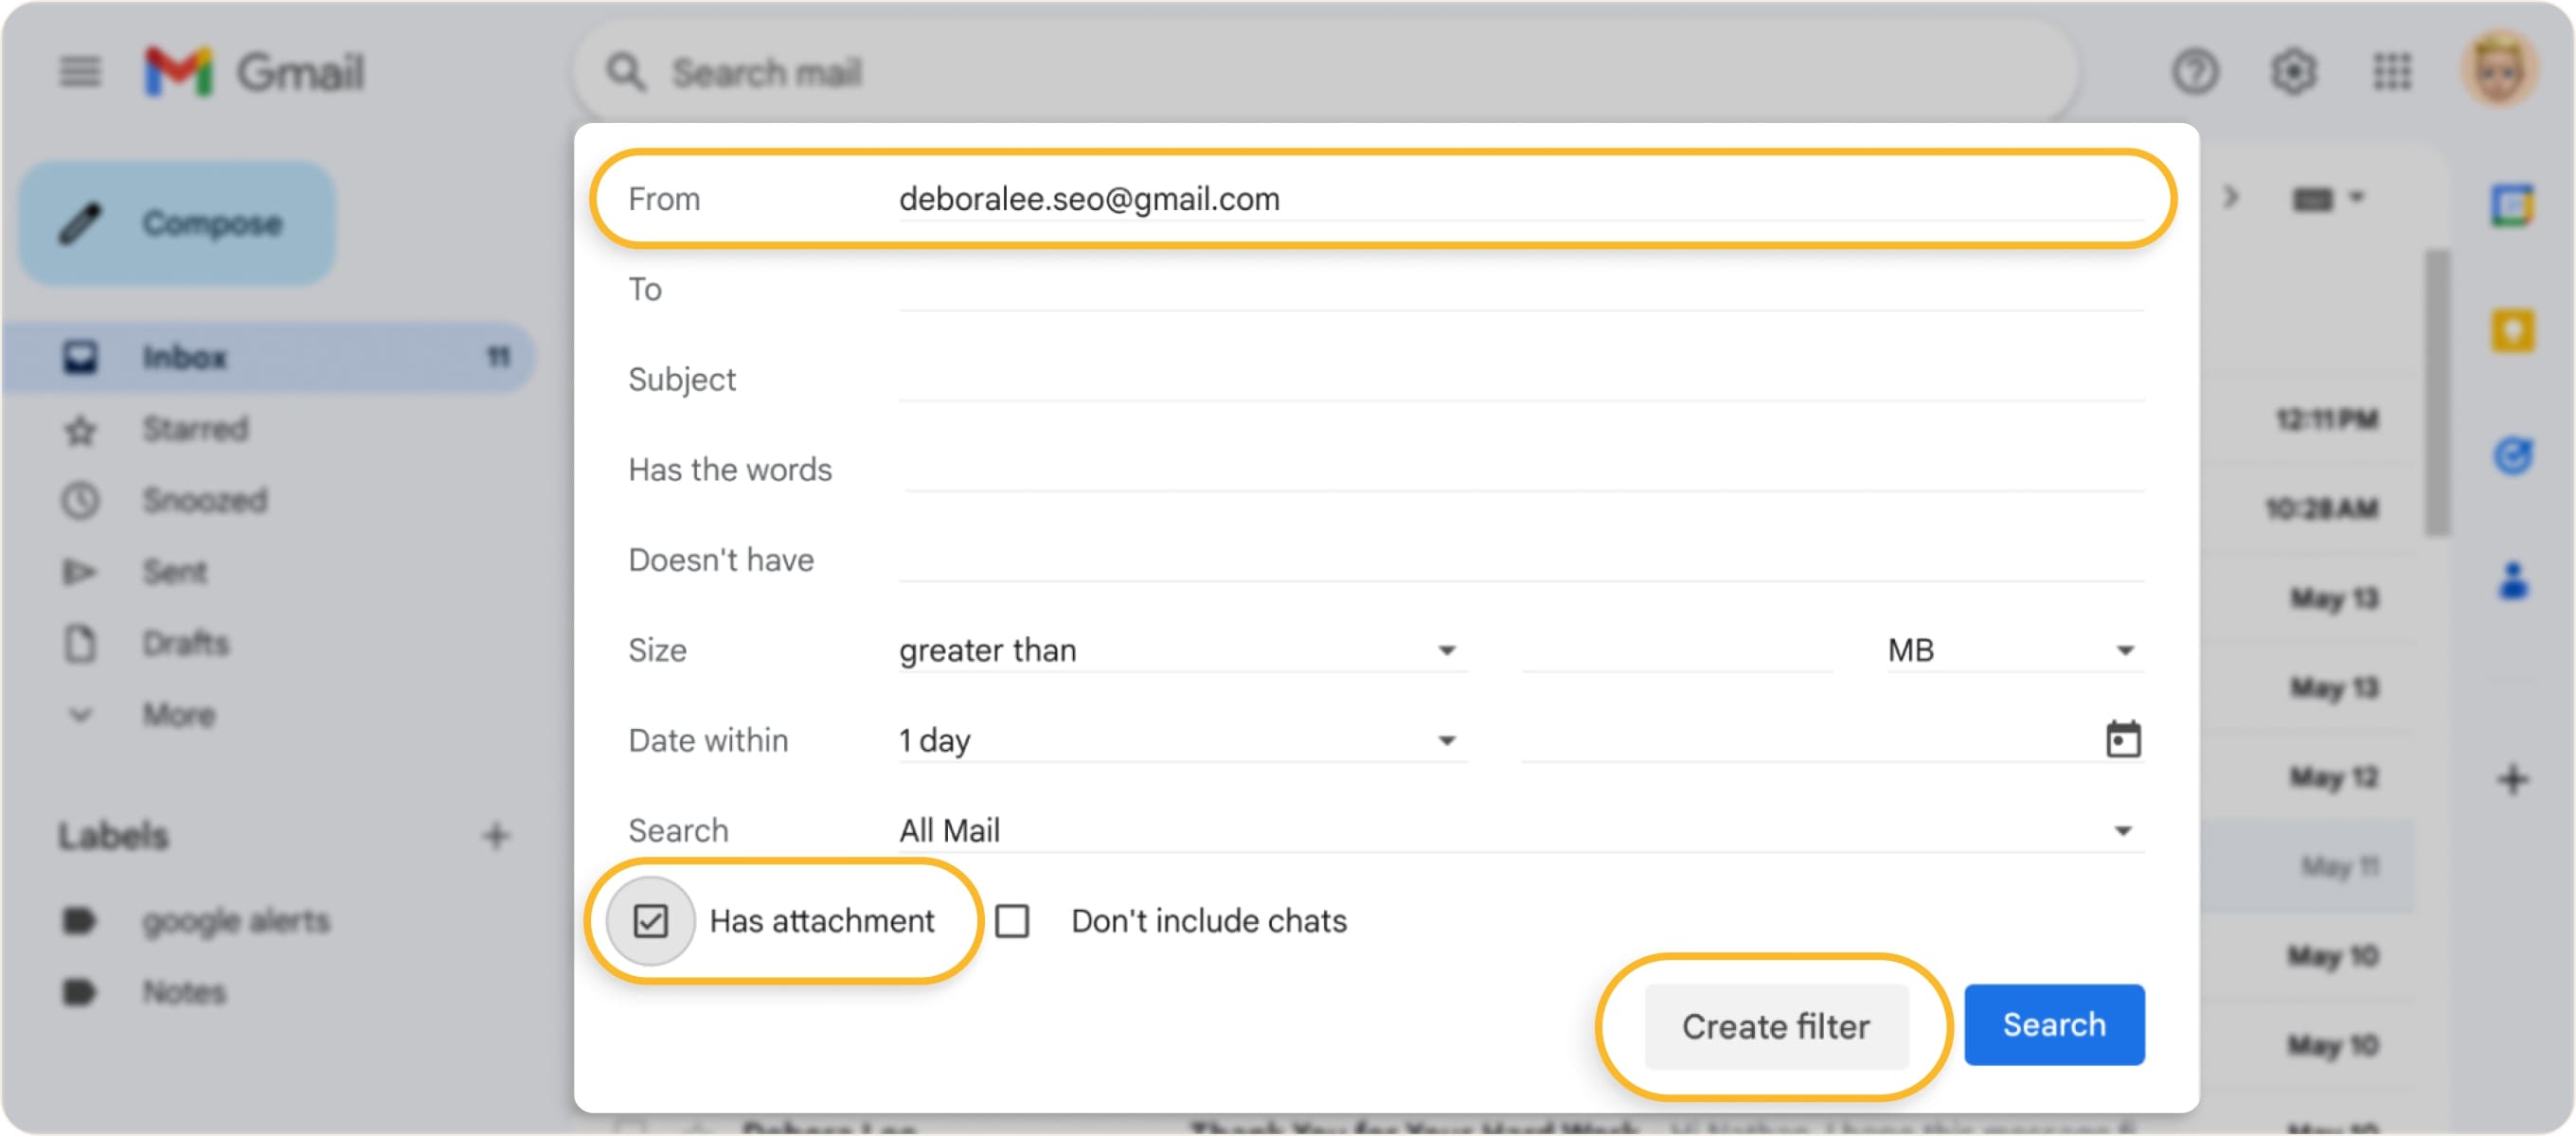The height and width of the screenshot is (1136, 2576).
Task: Uncheck the Has attachment checkbox
Action: tap(652, 921)
